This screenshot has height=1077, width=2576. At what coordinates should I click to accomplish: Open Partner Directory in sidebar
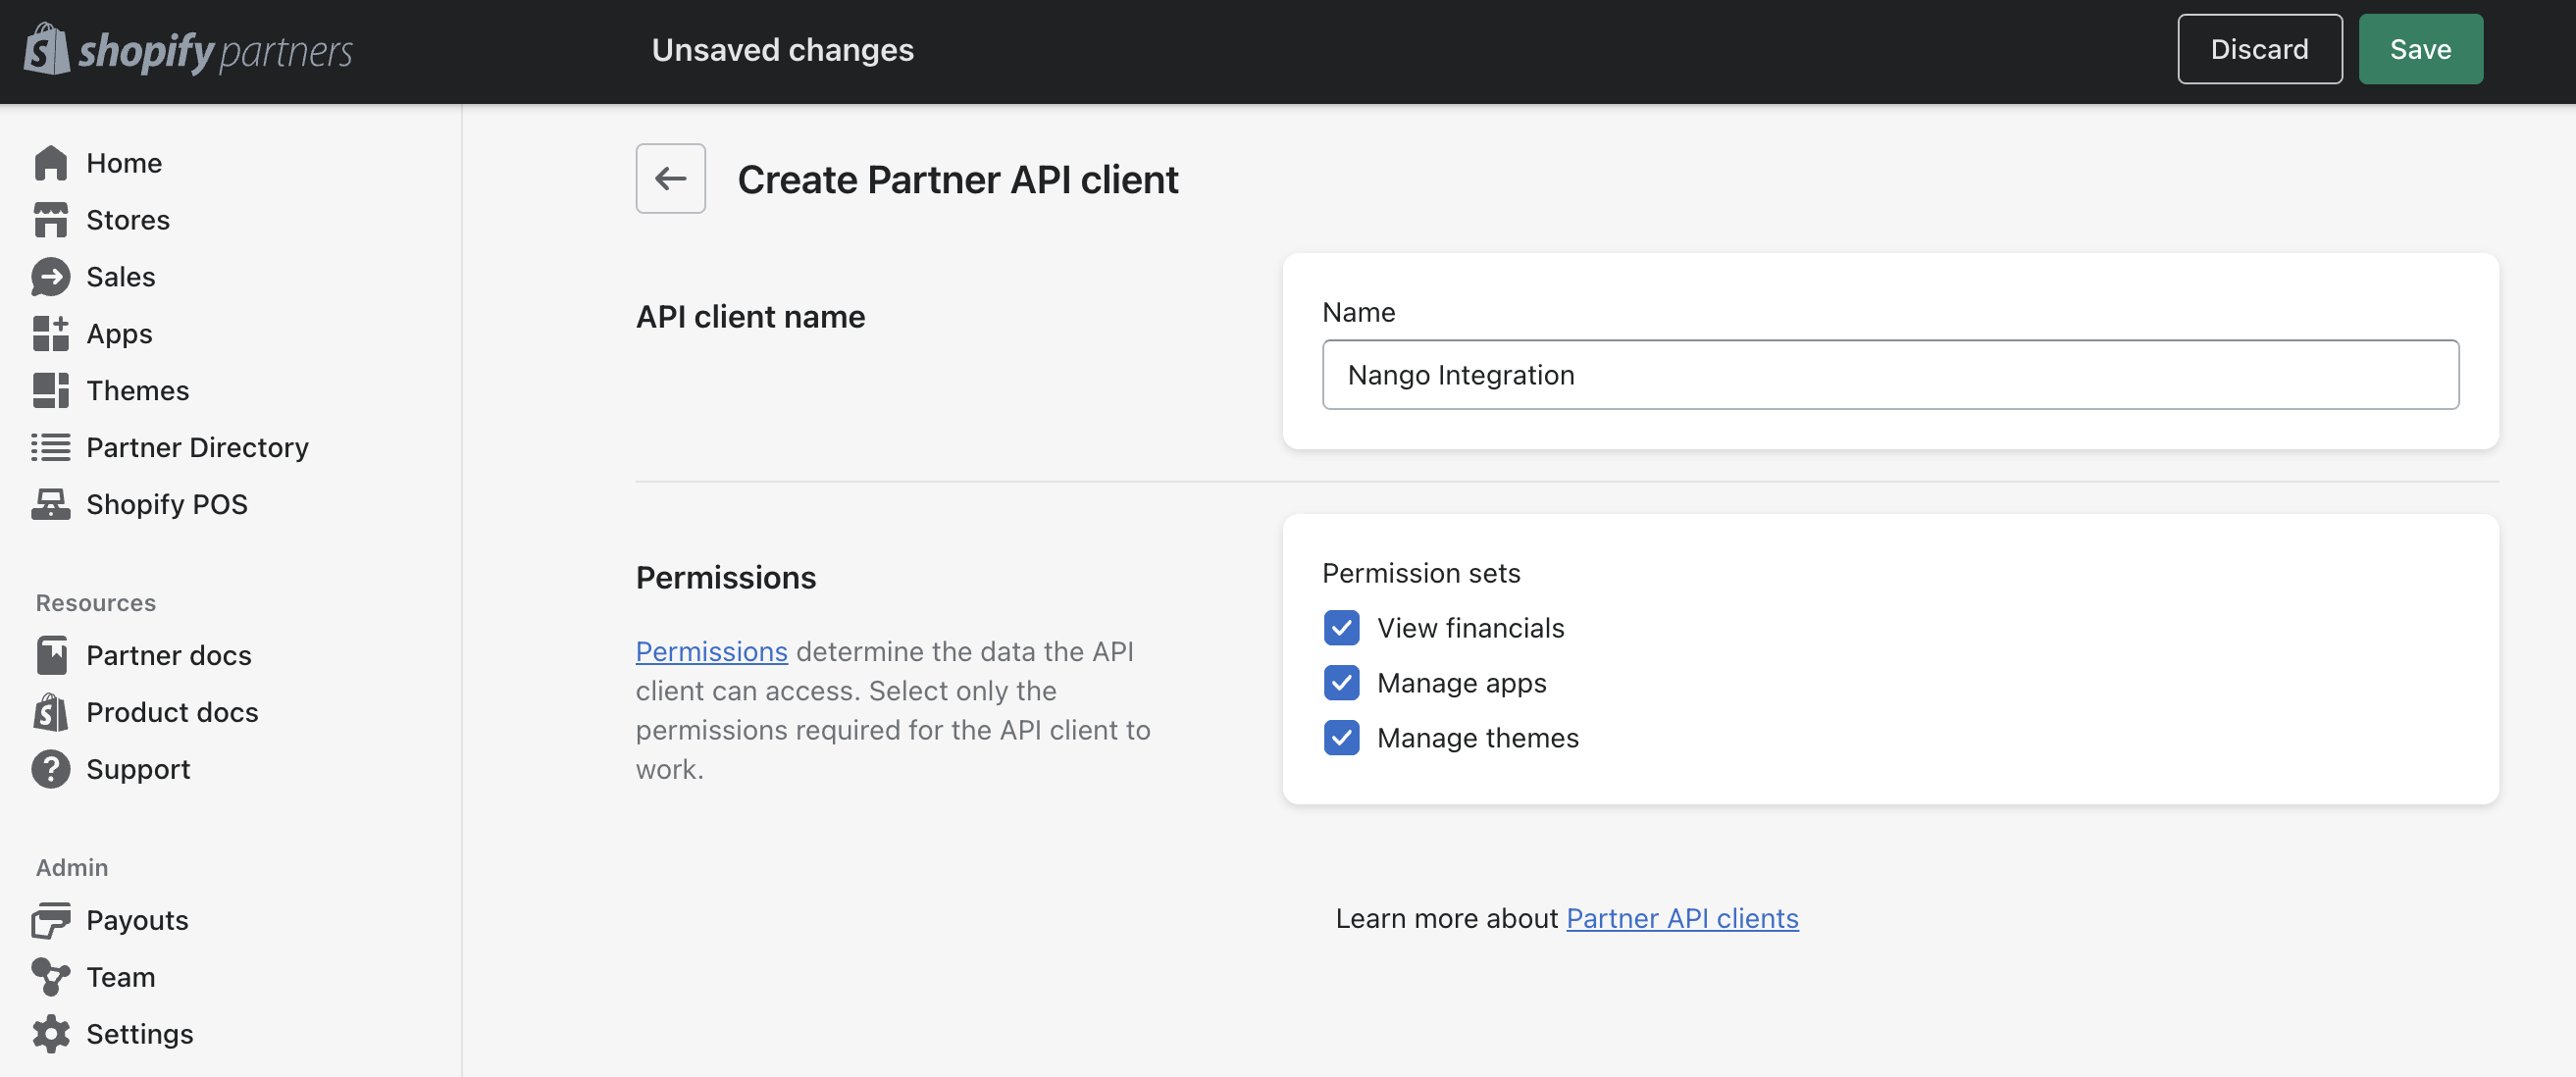197,447
